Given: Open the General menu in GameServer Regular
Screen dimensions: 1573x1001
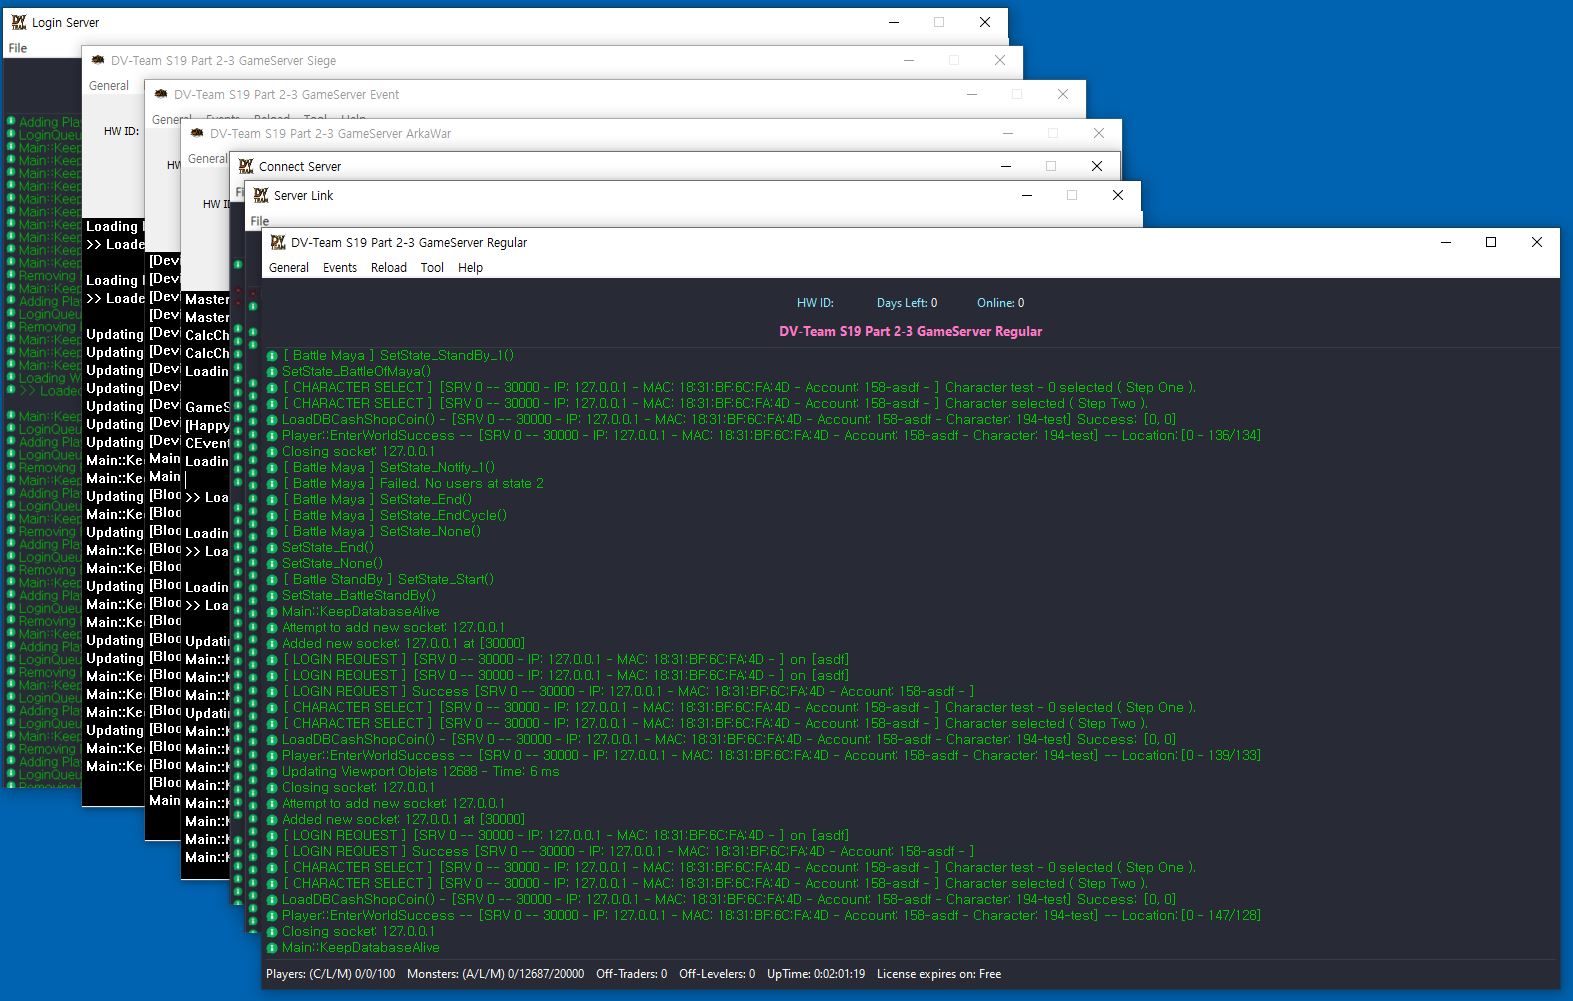Looking at the screenshot, I should [288, 268].
